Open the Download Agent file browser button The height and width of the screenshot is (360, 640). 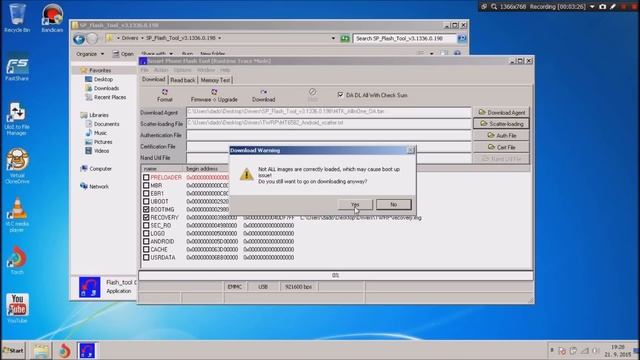501,112
